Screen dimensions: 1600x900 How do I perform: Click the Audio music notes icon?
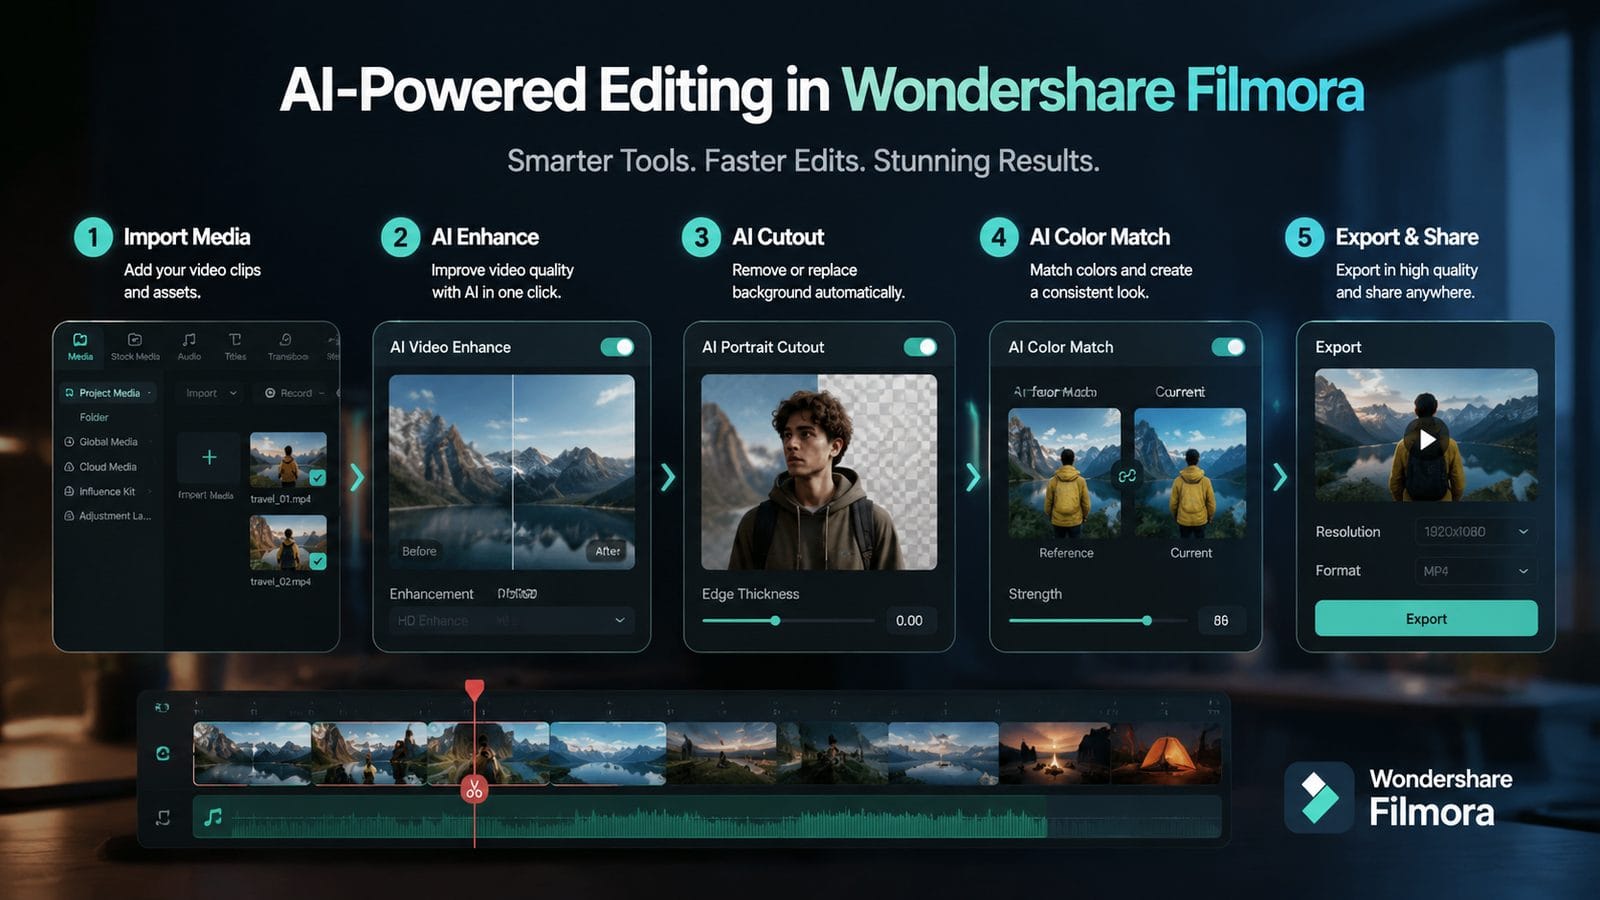[189, 340]
